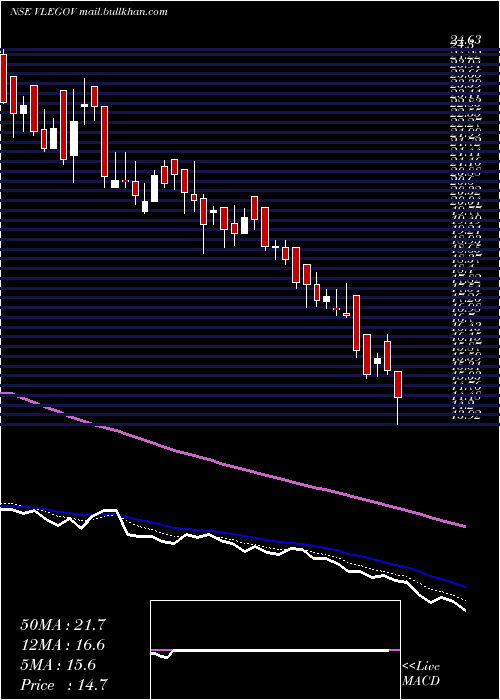The width and height of the screenshot is (500, 700).
Task: Click the NSE VLEGOV mail.bullkhan.com title text
Action: click(x=88, y=12)
